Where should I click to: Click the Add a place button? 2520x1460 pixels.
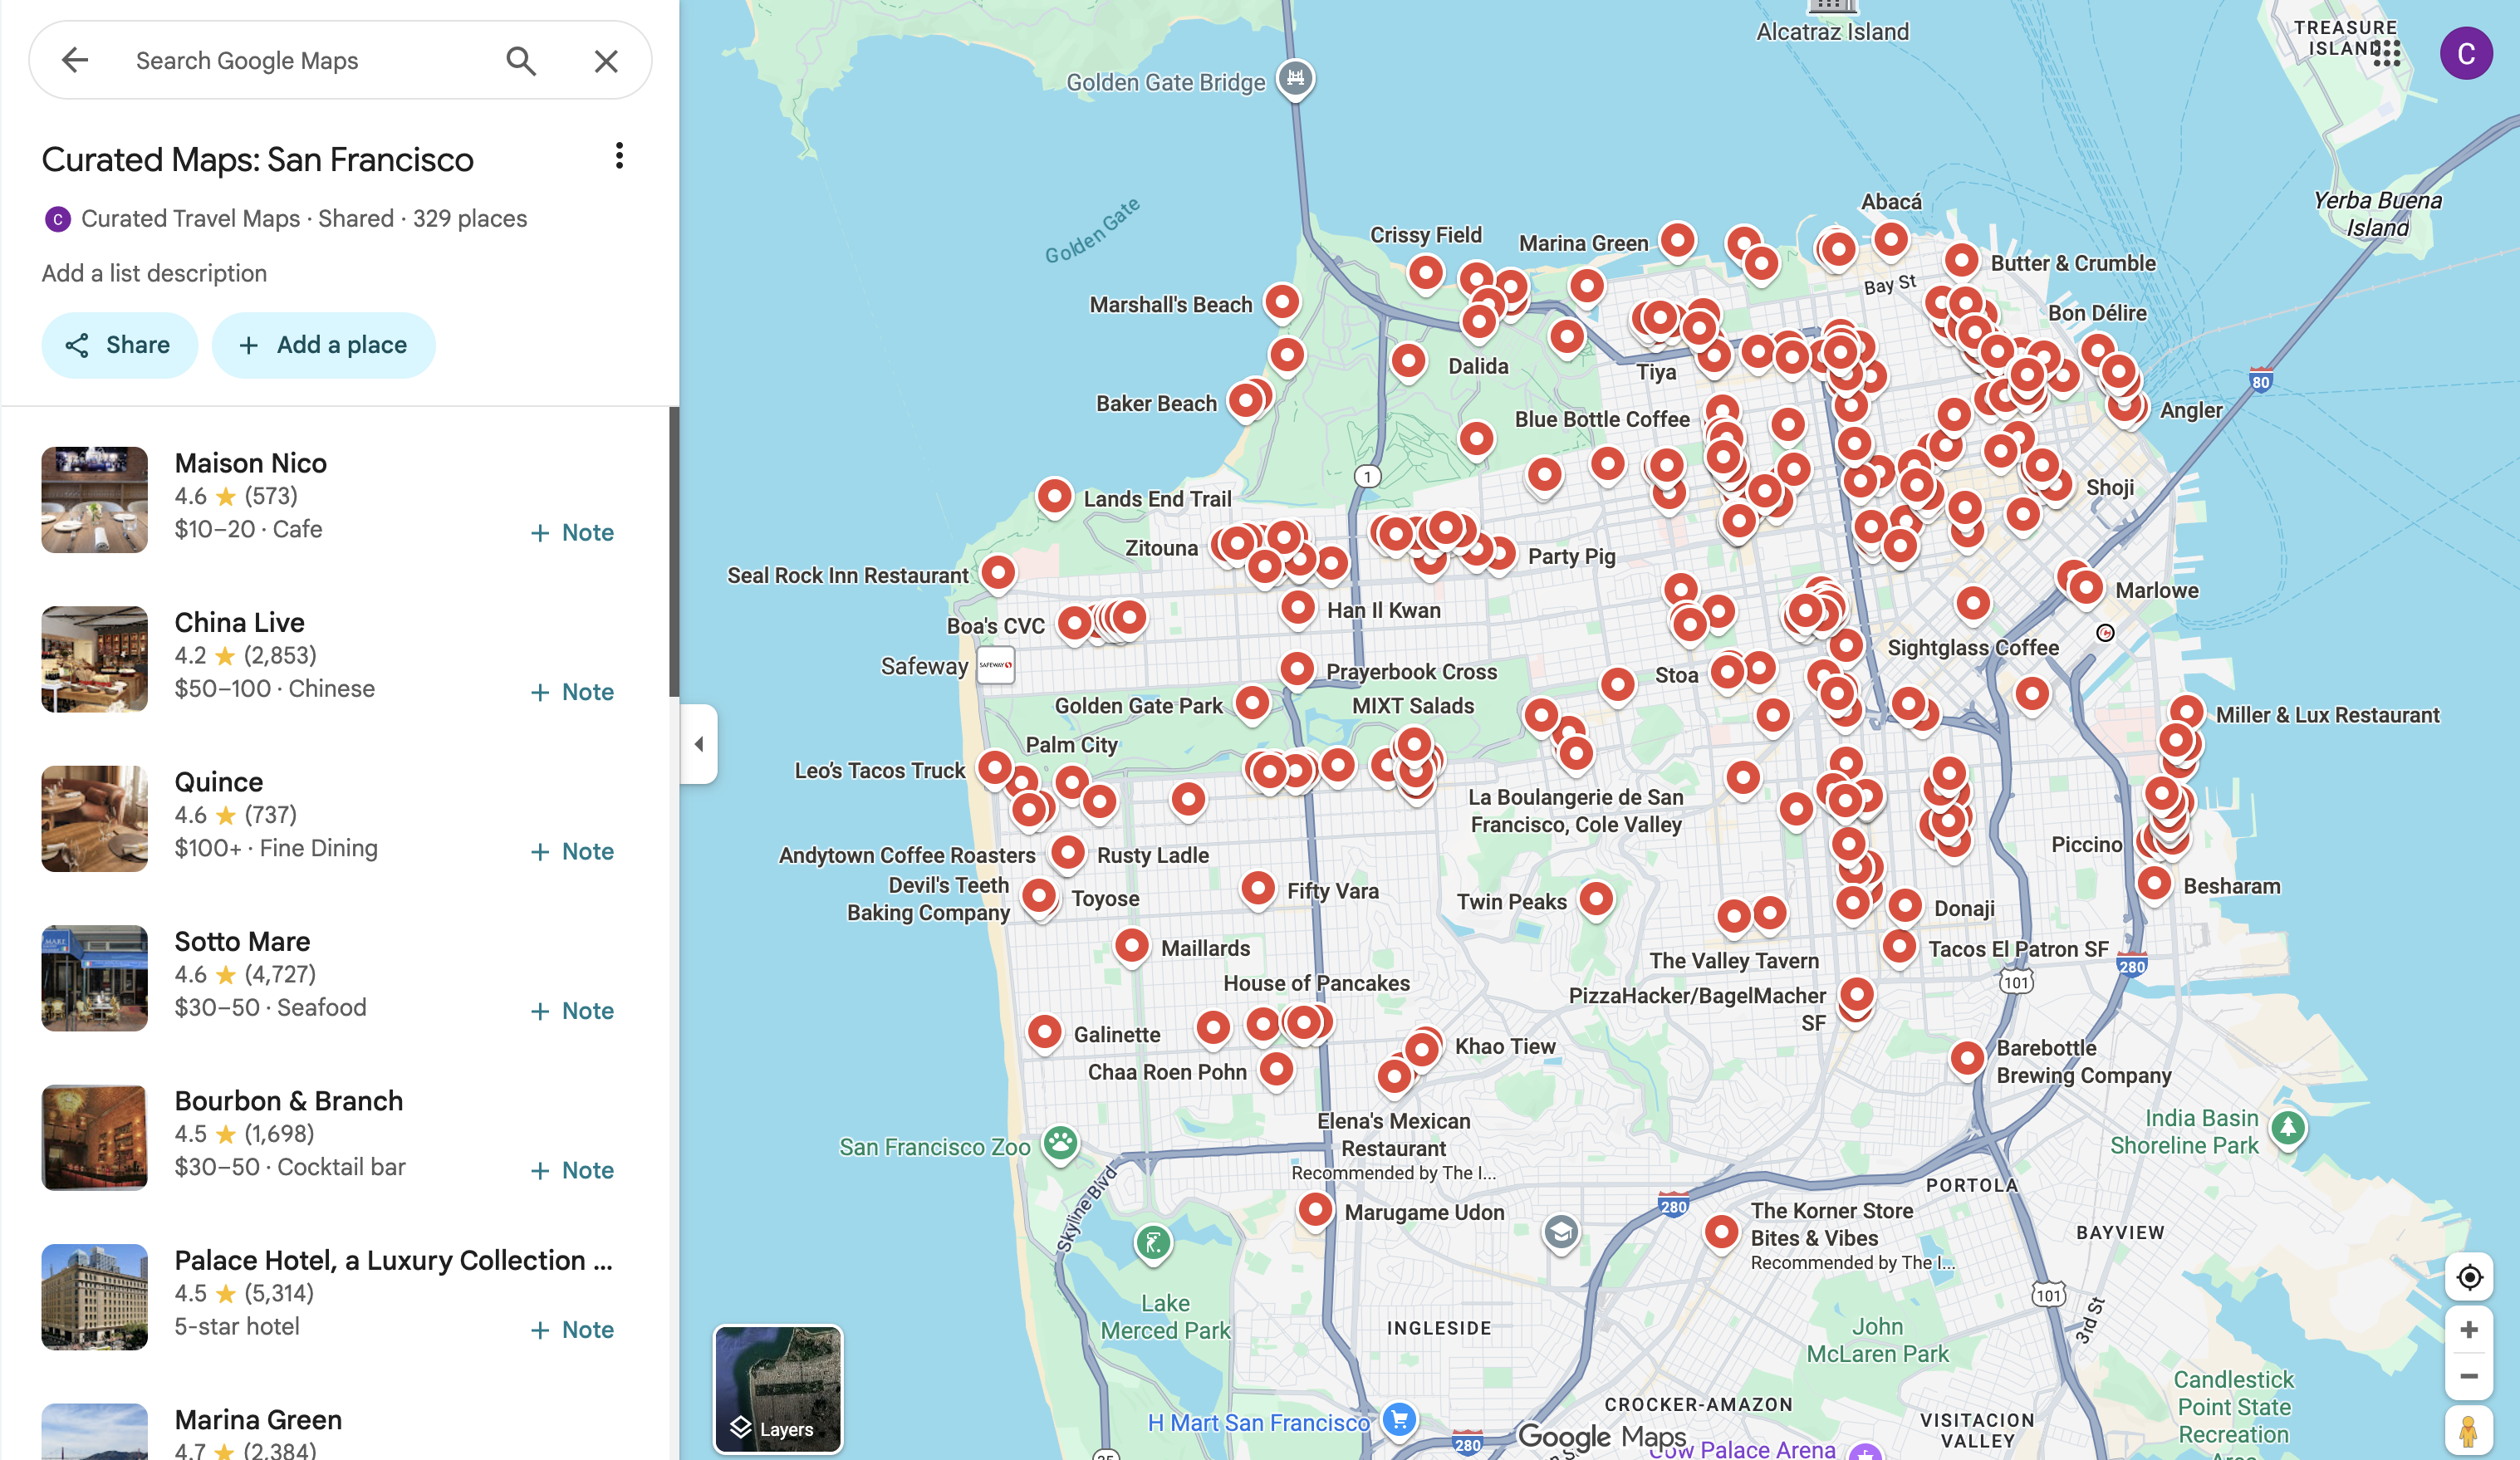pos(323,345)
